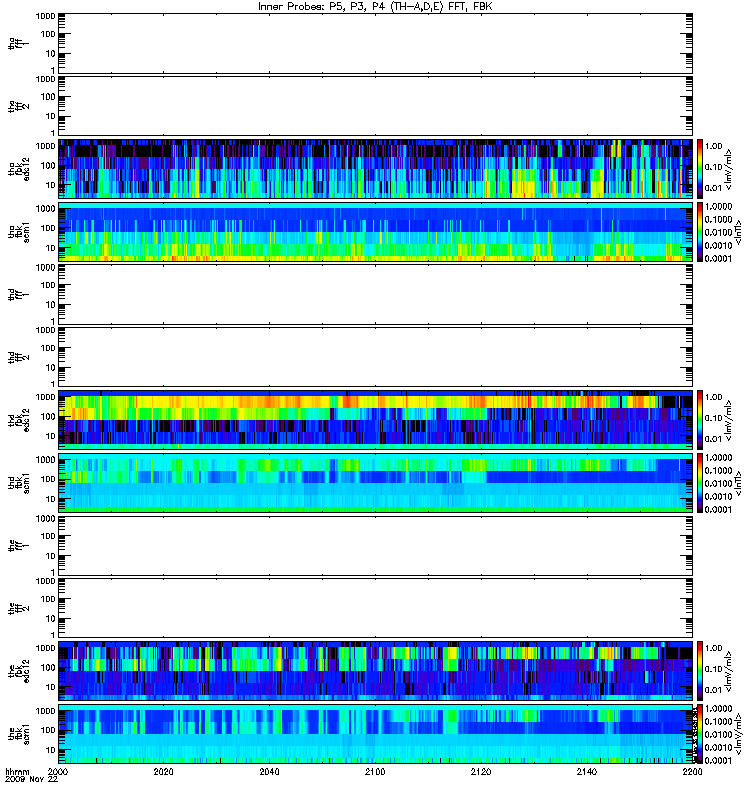Click the 'the fbk scm1' y-axis label
The height and width of the screenshot is (800, 750).
coord(19,734)
